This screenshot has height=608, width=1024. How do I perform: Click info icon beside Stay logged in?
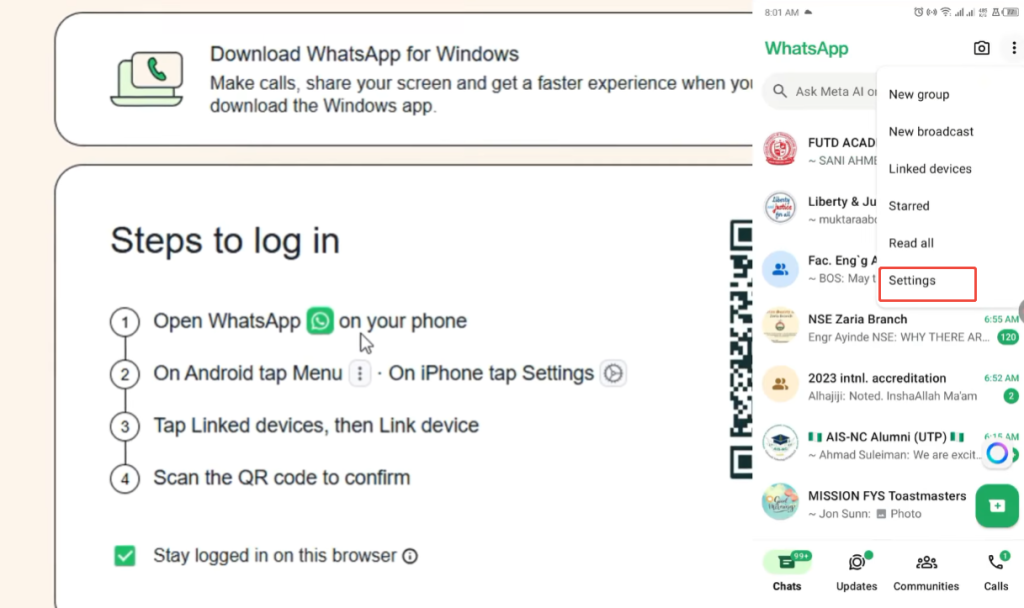[410, 556]
